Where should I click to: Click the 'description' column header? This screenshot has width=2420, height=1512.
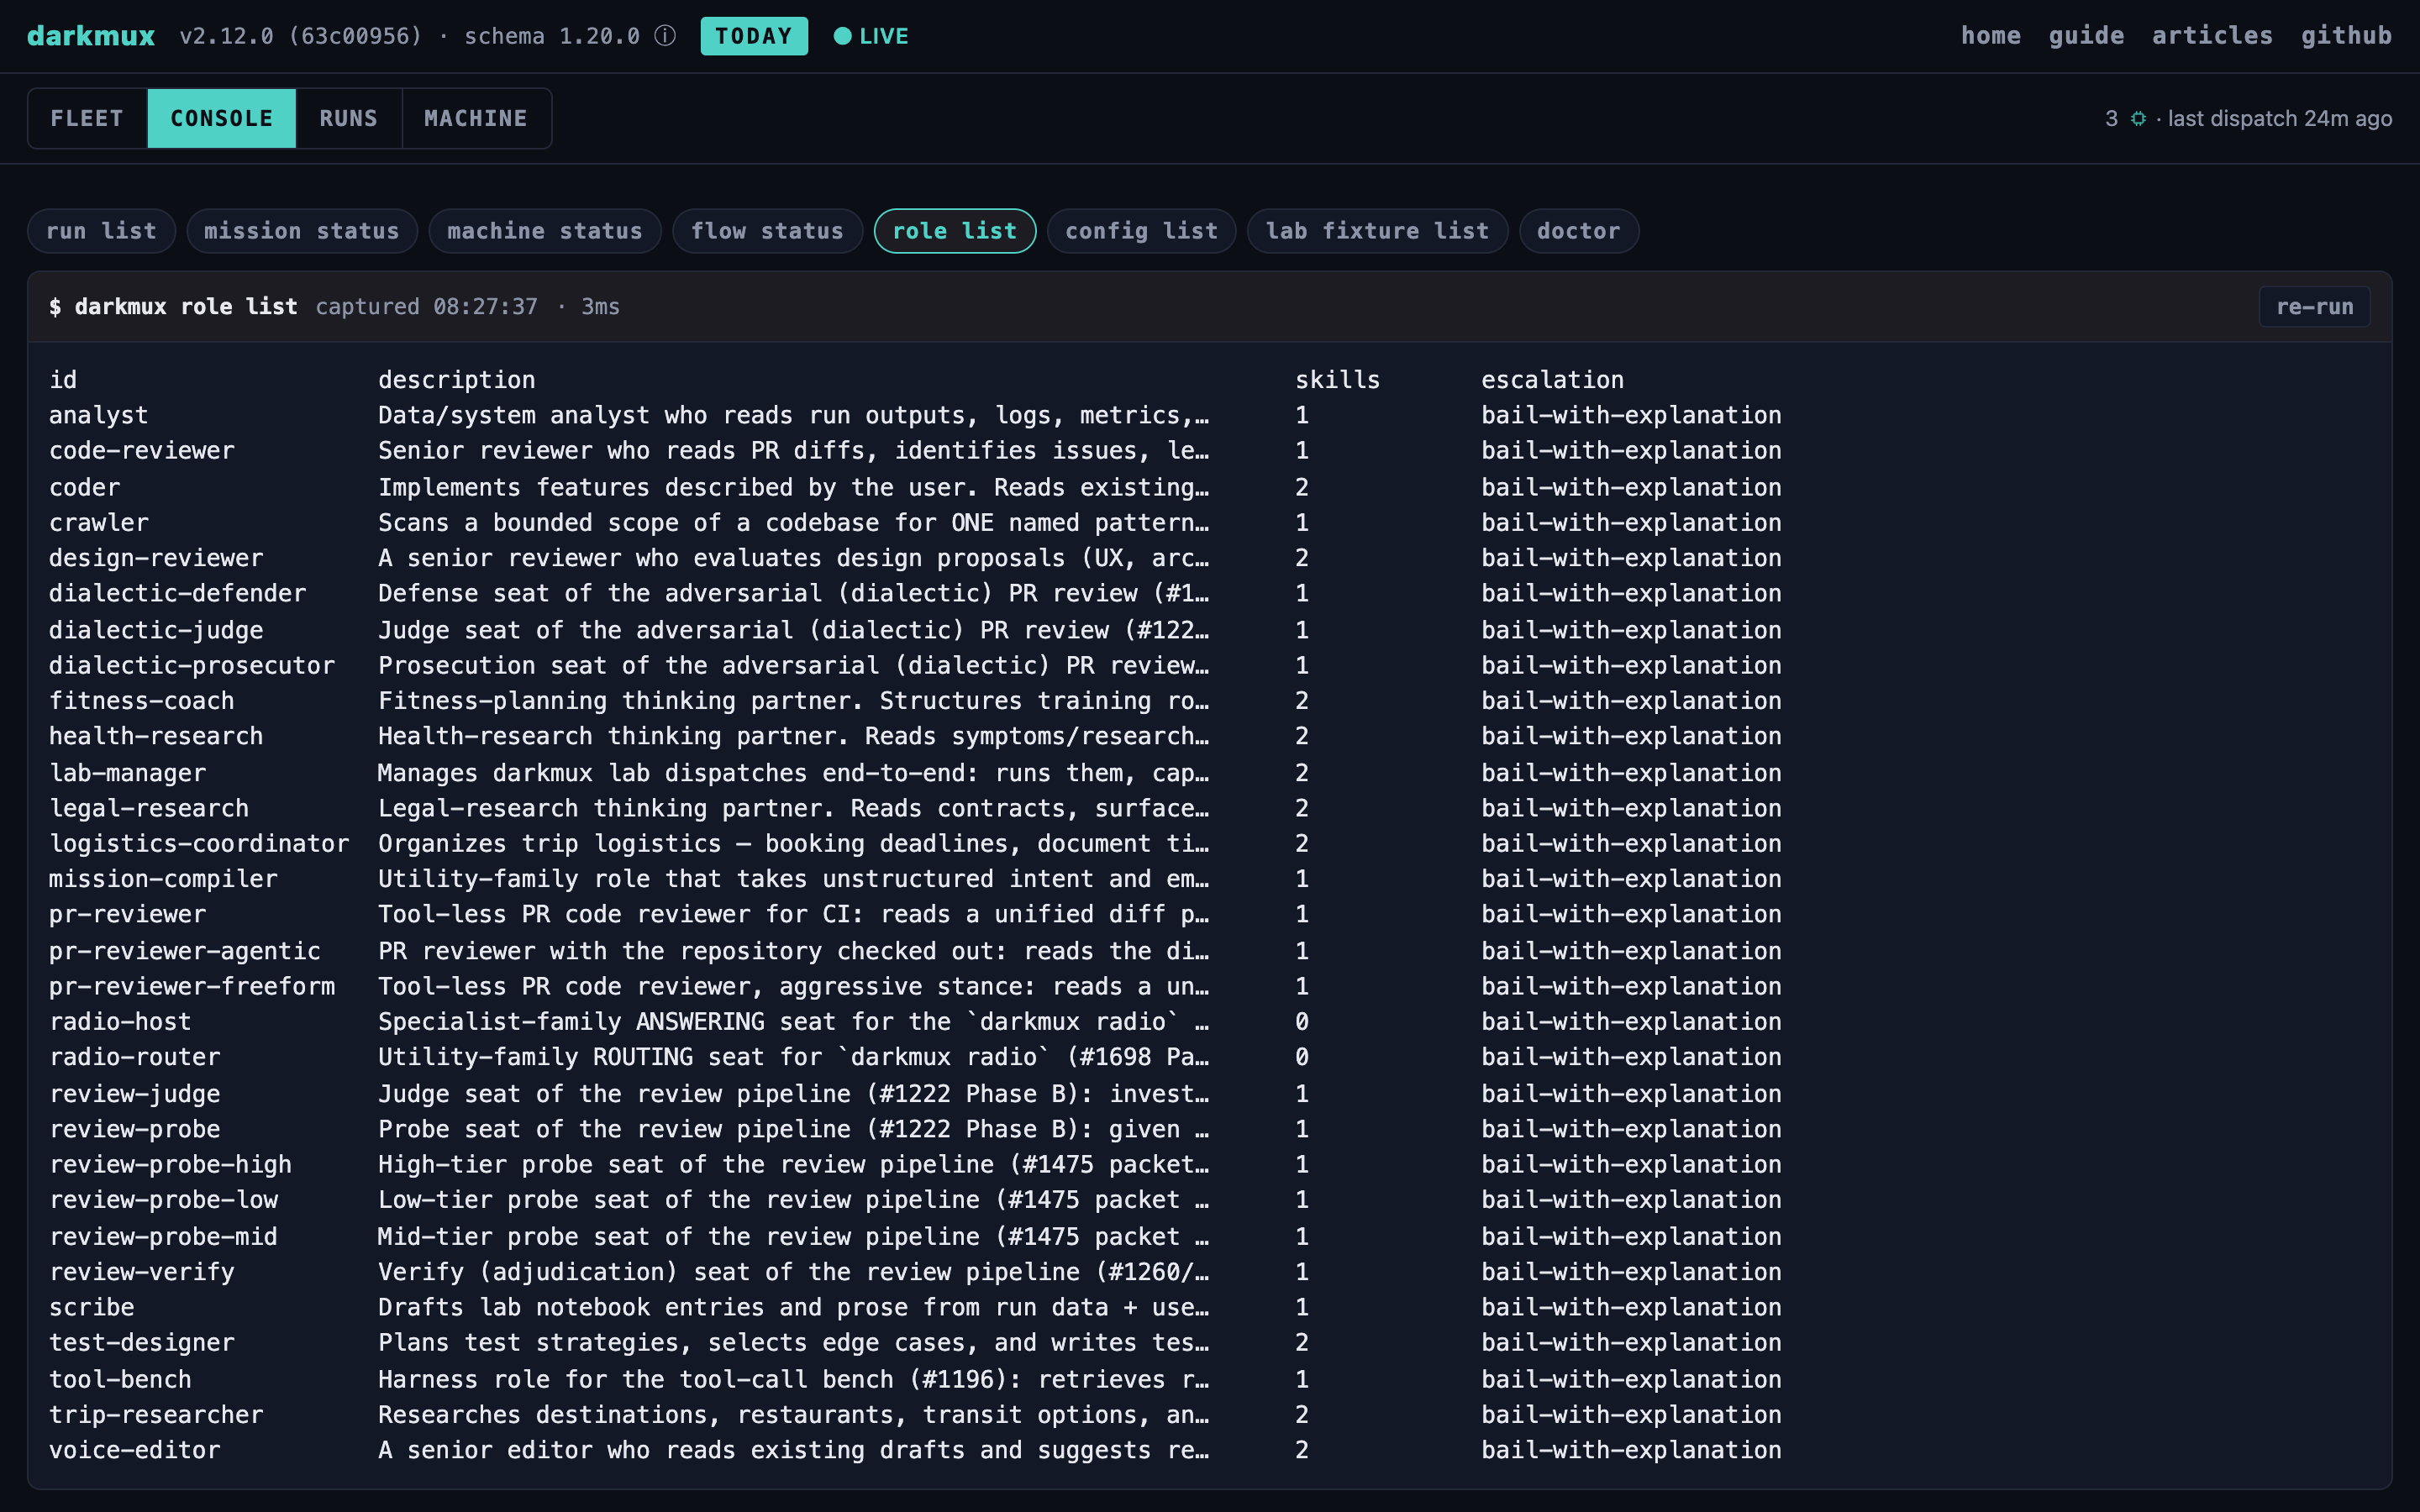click(456, 380)
